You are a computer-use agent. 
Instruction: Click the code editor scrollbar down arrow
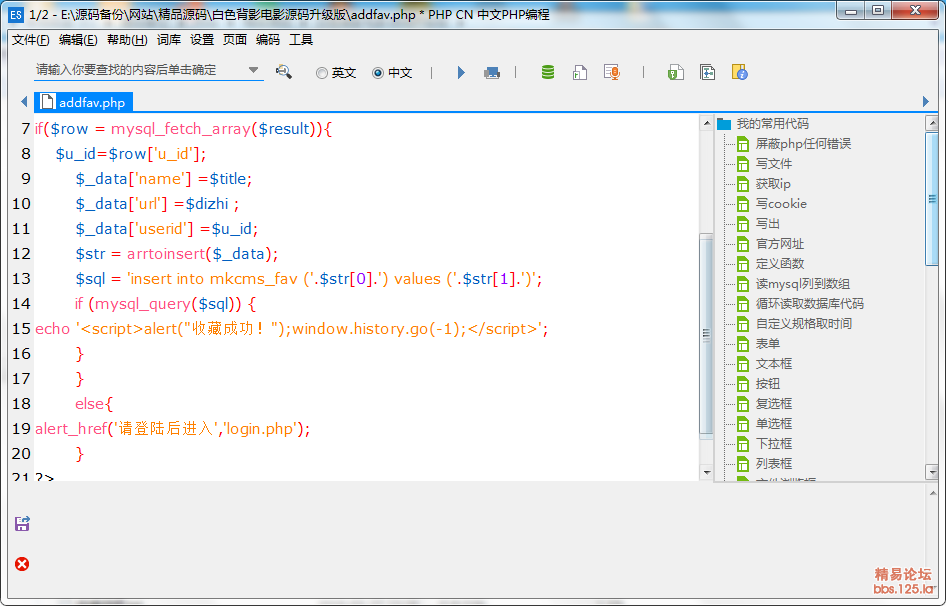coord(706,473)
